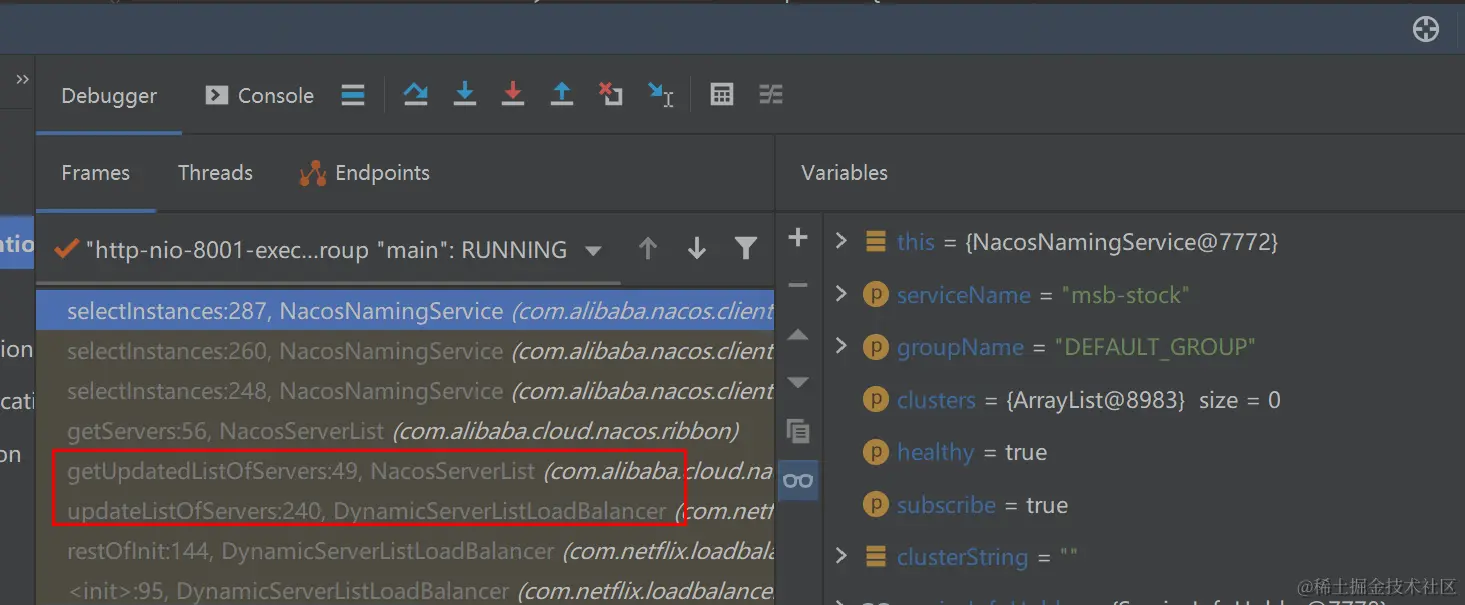The image size is (1465, 605).
Task: Click the Force Step Into icon
Action: coord(513,94)
